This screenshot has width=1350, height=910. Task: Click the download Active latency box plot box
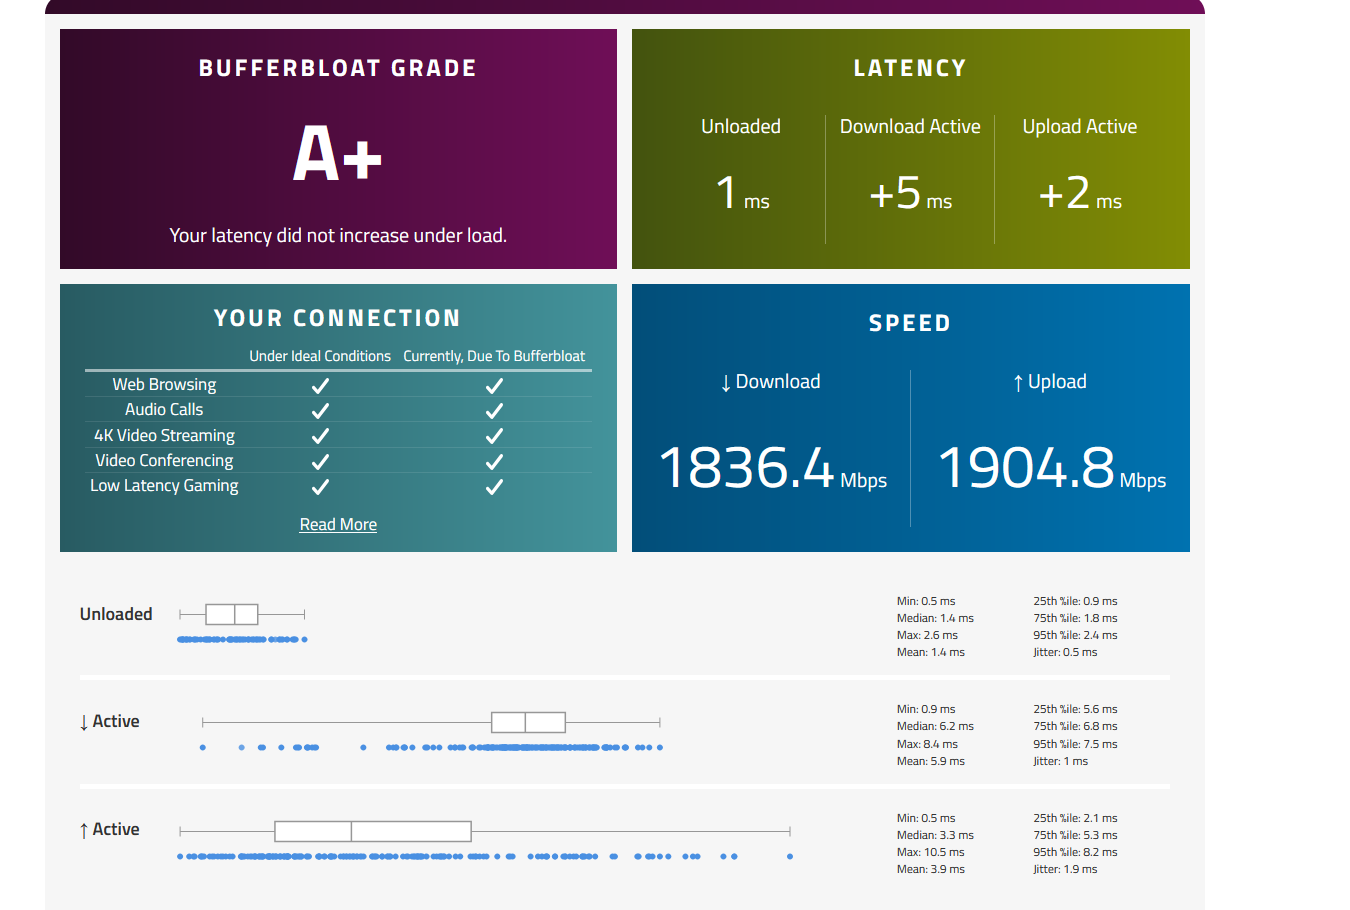[x=528, y=722]
